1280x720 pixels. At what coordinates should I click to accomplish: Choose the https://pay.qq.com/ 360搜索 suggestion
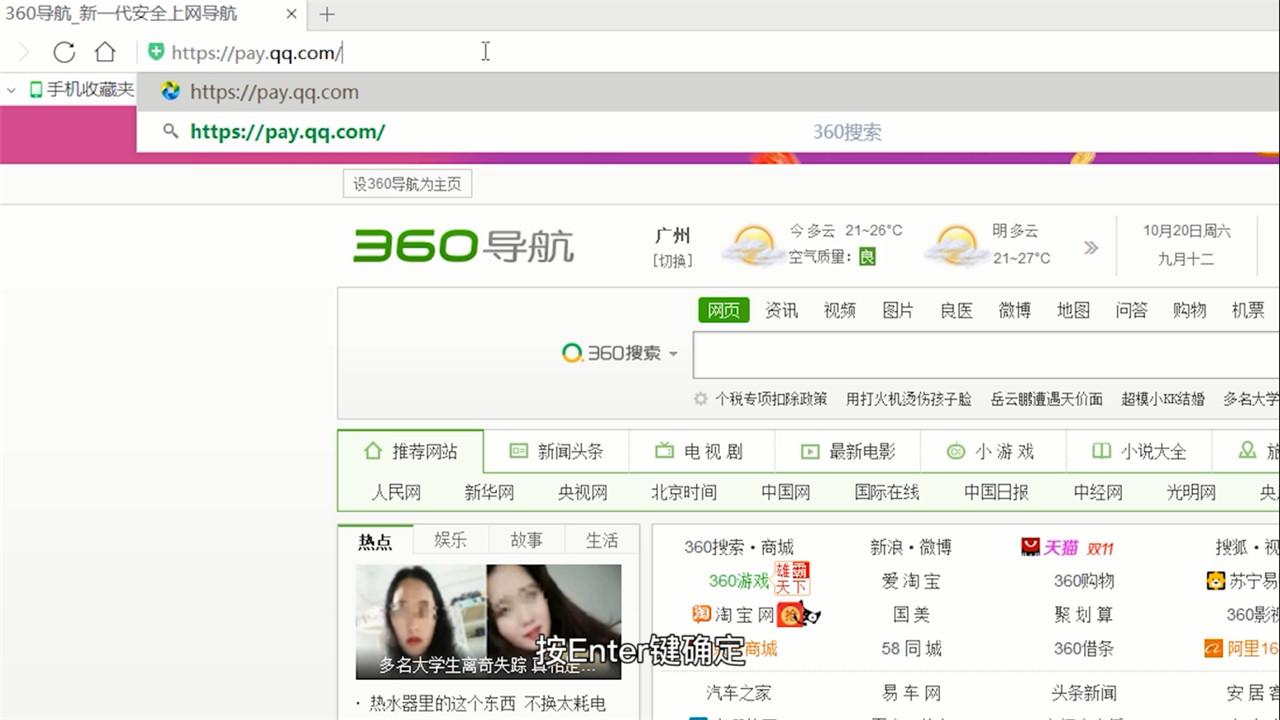coord(708,132)
